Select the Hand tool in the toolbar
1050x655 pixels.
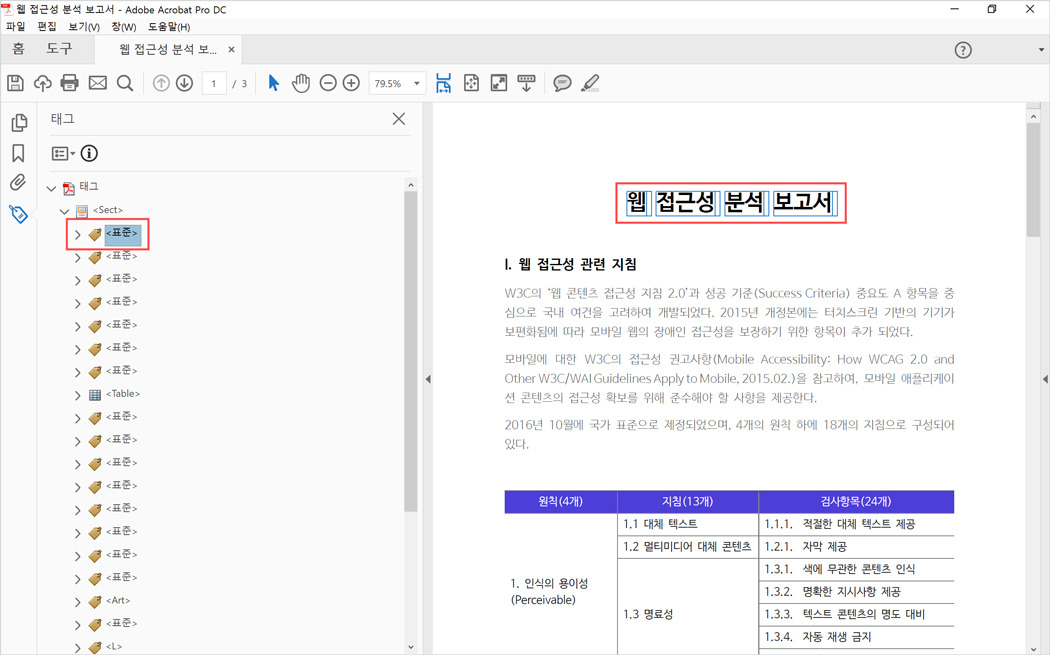(x=301, y=83)
